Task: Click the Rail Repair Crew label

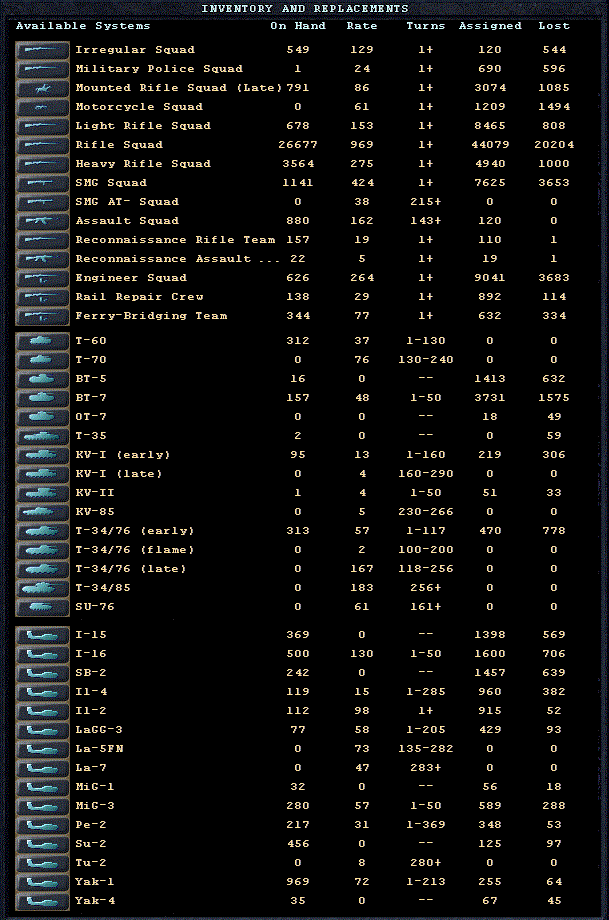Action: click(x=140, y=297)
